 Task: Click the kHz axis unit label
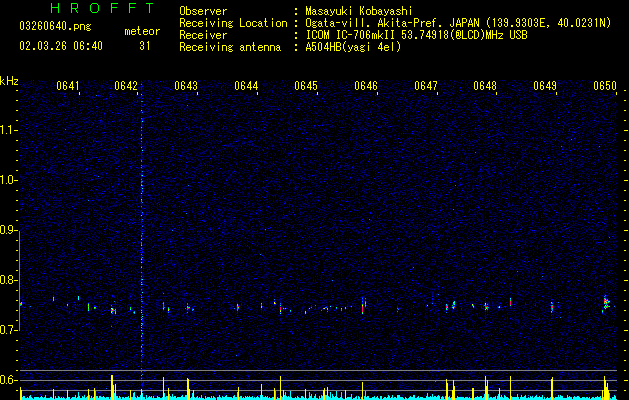click(x=9, y=81)
